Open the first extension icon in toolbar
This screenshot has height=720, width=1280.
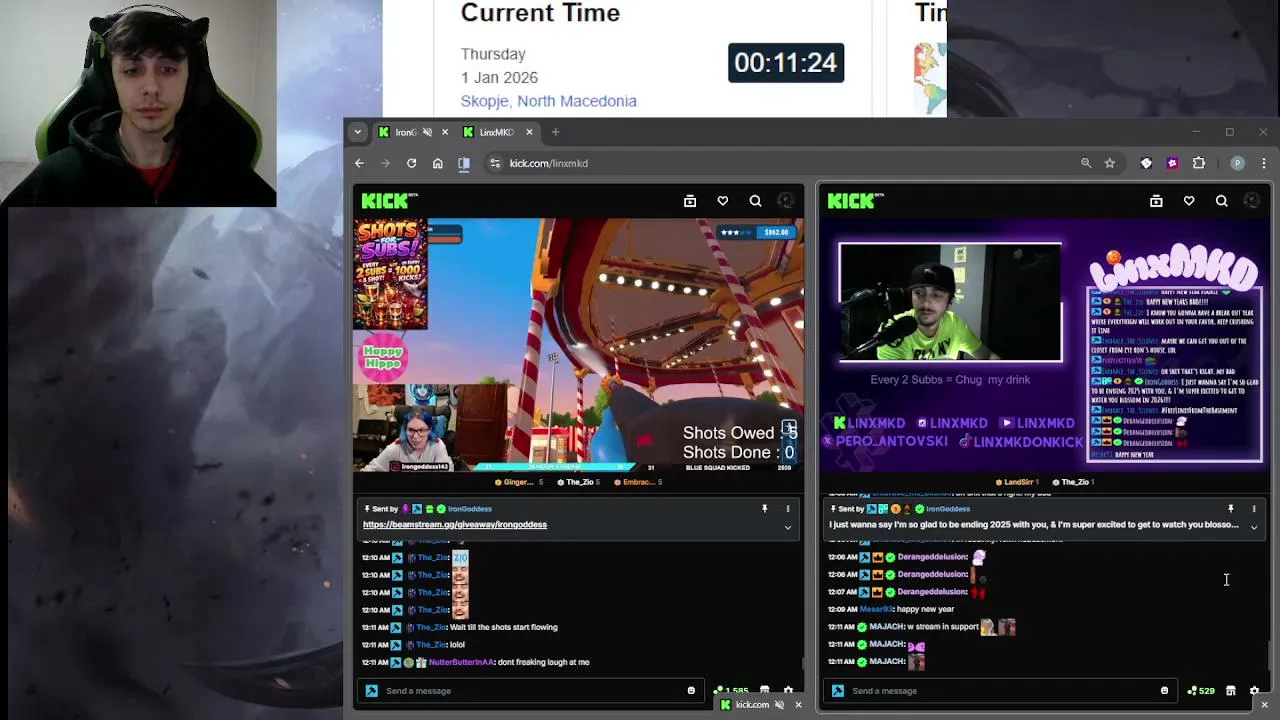tap(1146, 163)
